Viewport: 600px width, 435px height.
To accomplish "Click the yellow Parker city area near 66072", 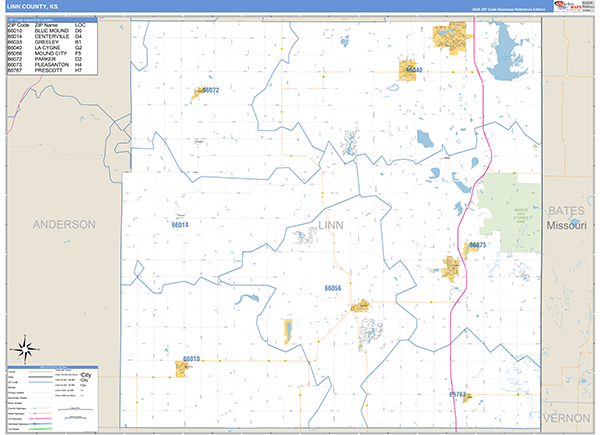I will pos(198,93).
